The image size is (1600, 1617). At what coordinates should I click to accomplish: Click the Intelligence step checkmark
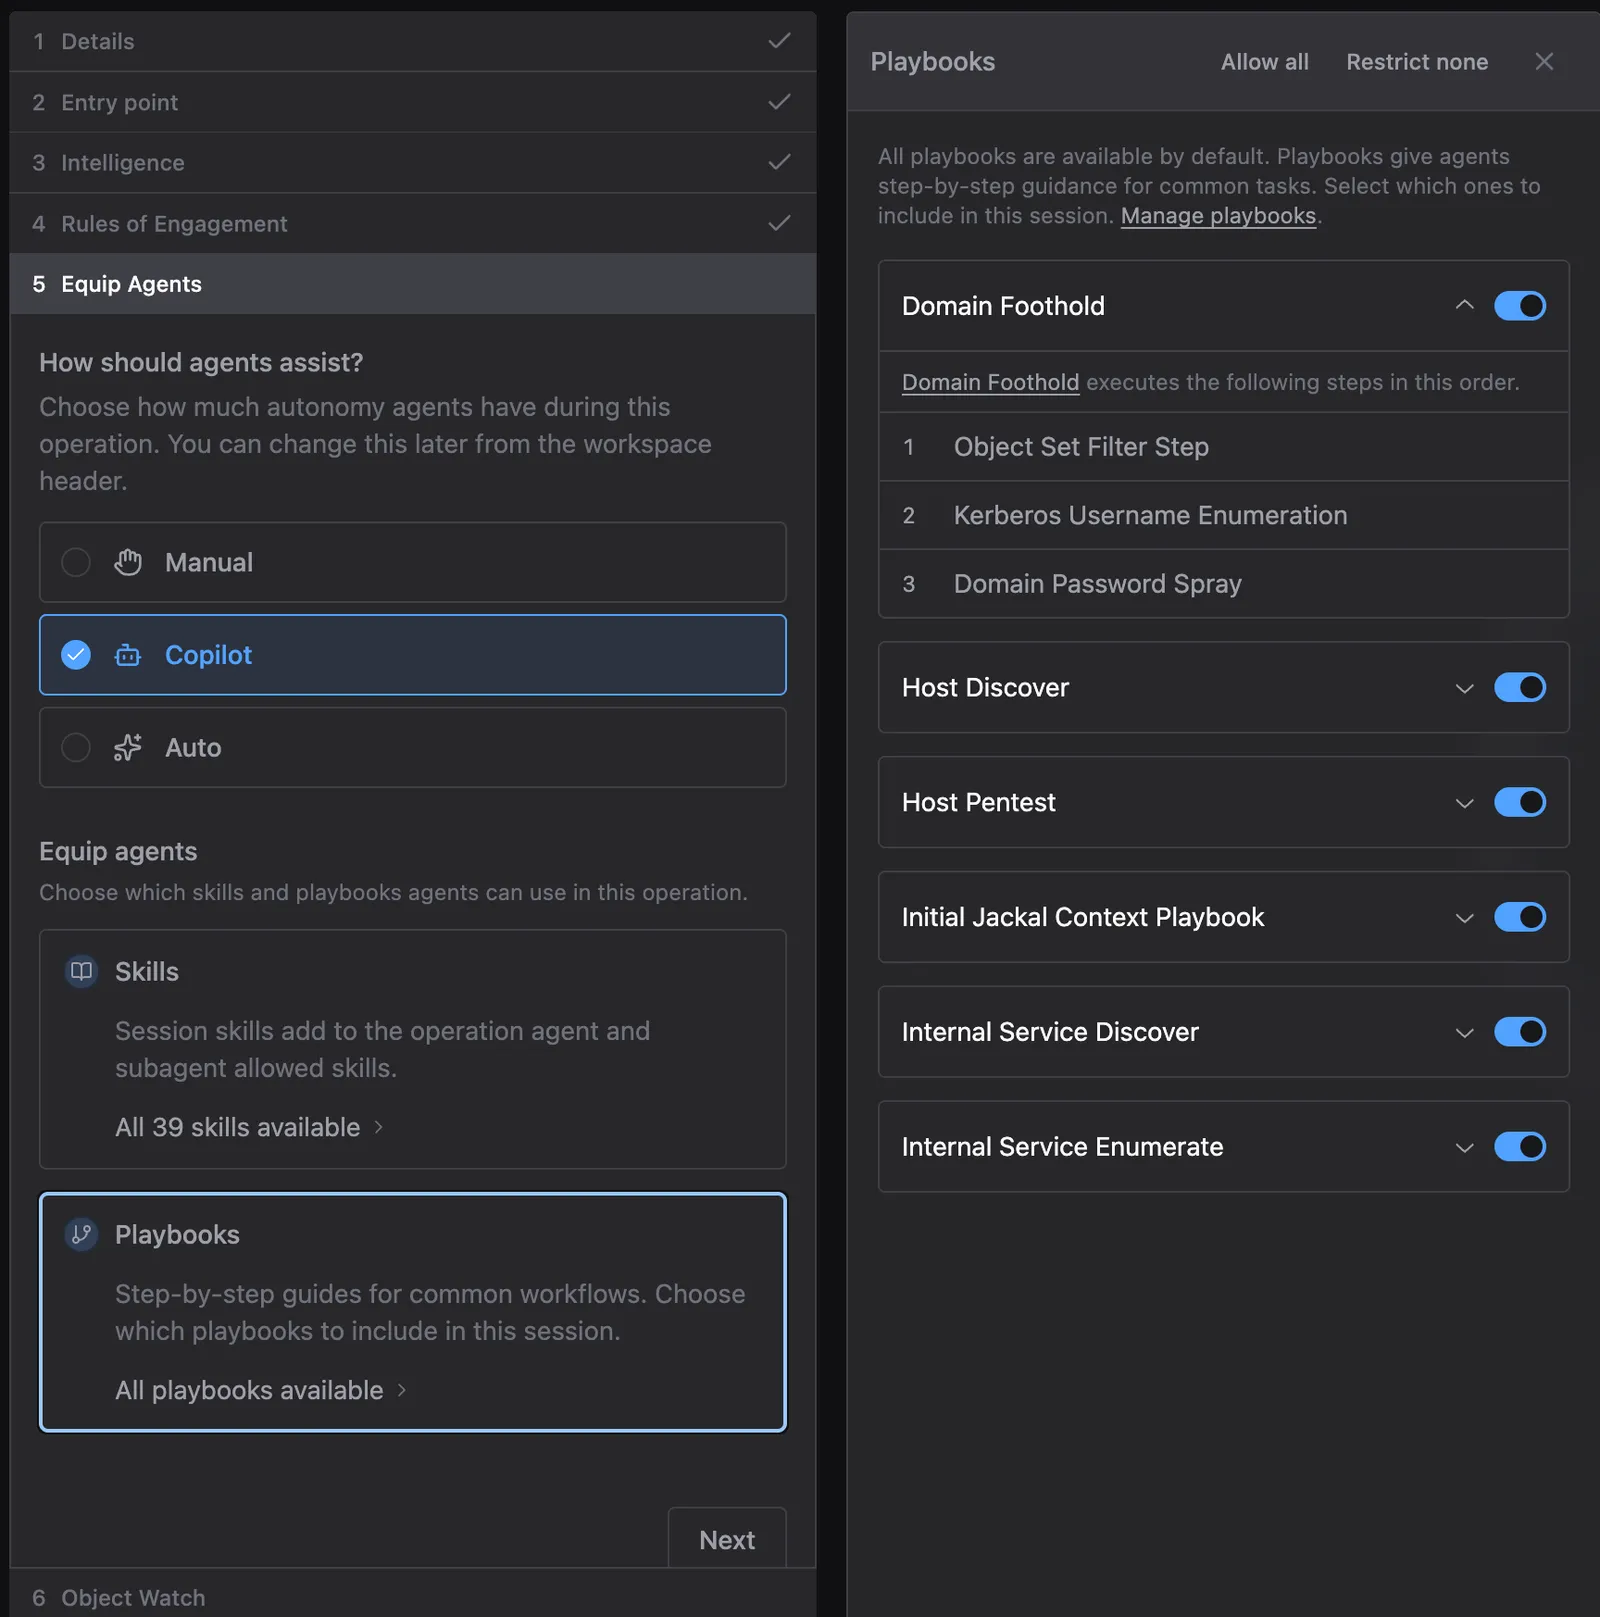click(x=779, y=162)
